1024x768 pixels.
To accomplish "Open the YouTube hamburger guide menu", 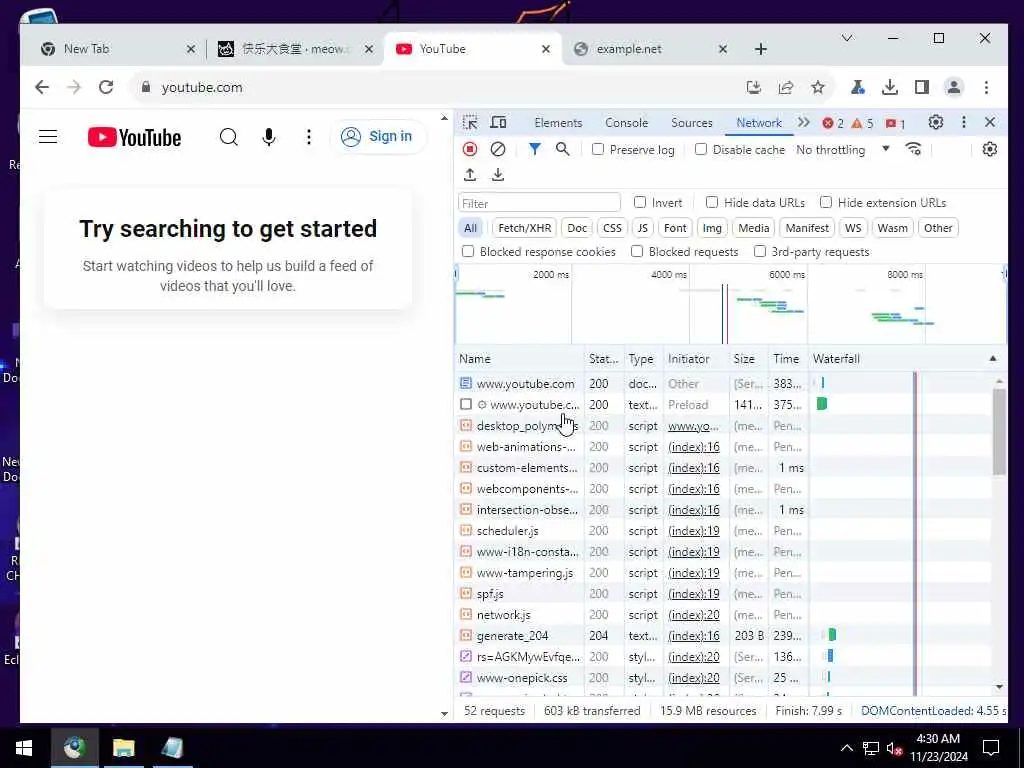I will [48, 136].
